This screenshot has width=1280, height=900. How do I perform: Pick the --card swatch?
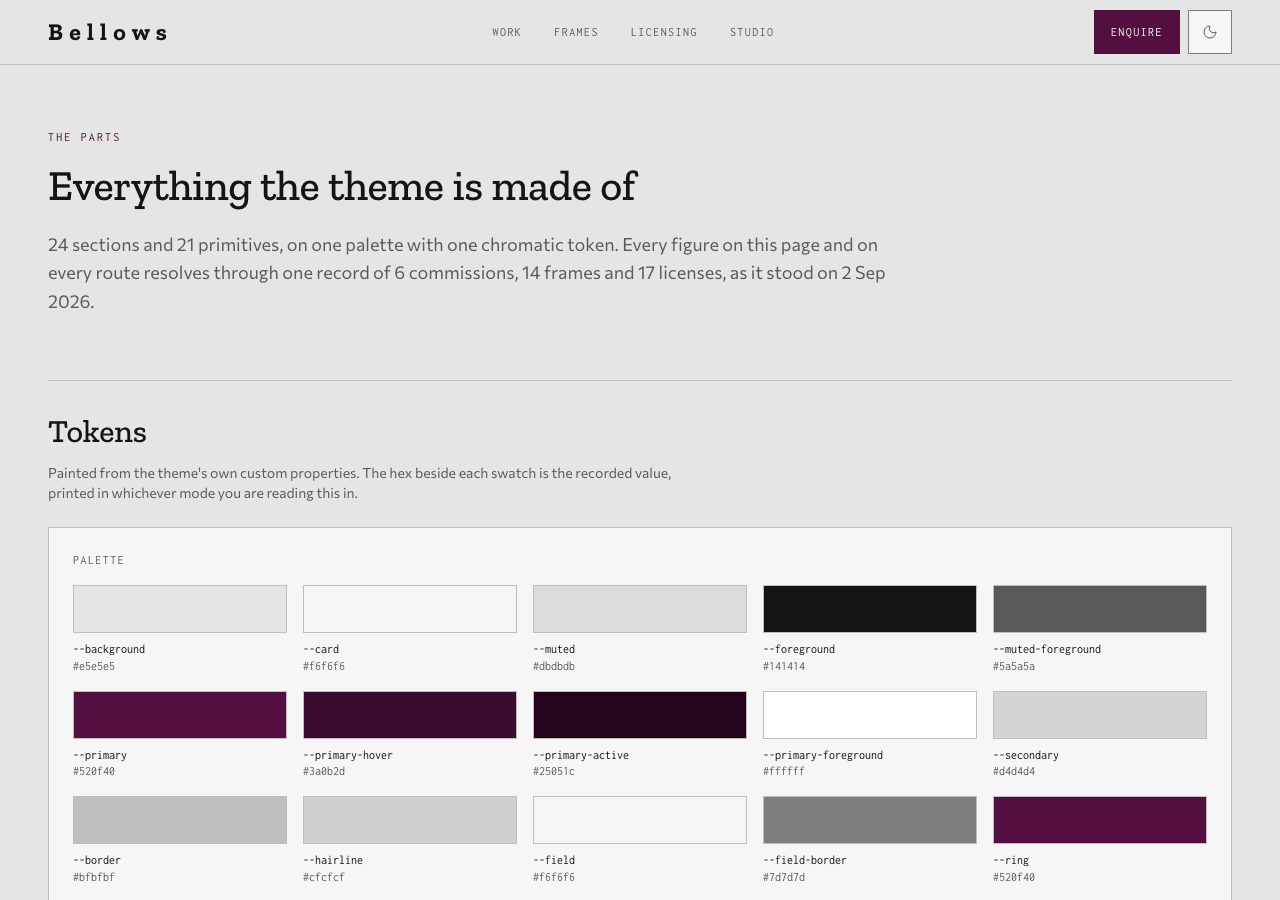[410, 609]
